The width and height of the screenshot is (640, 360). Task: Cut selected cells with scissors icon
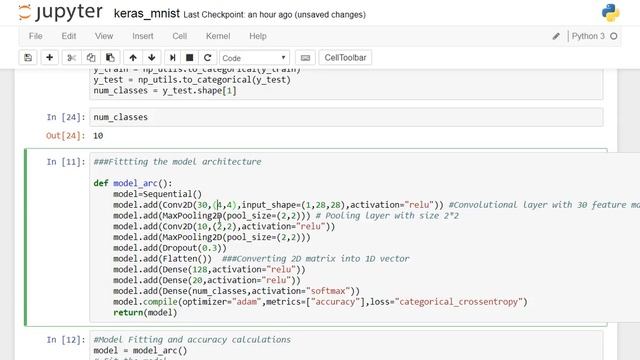[71, 58]
